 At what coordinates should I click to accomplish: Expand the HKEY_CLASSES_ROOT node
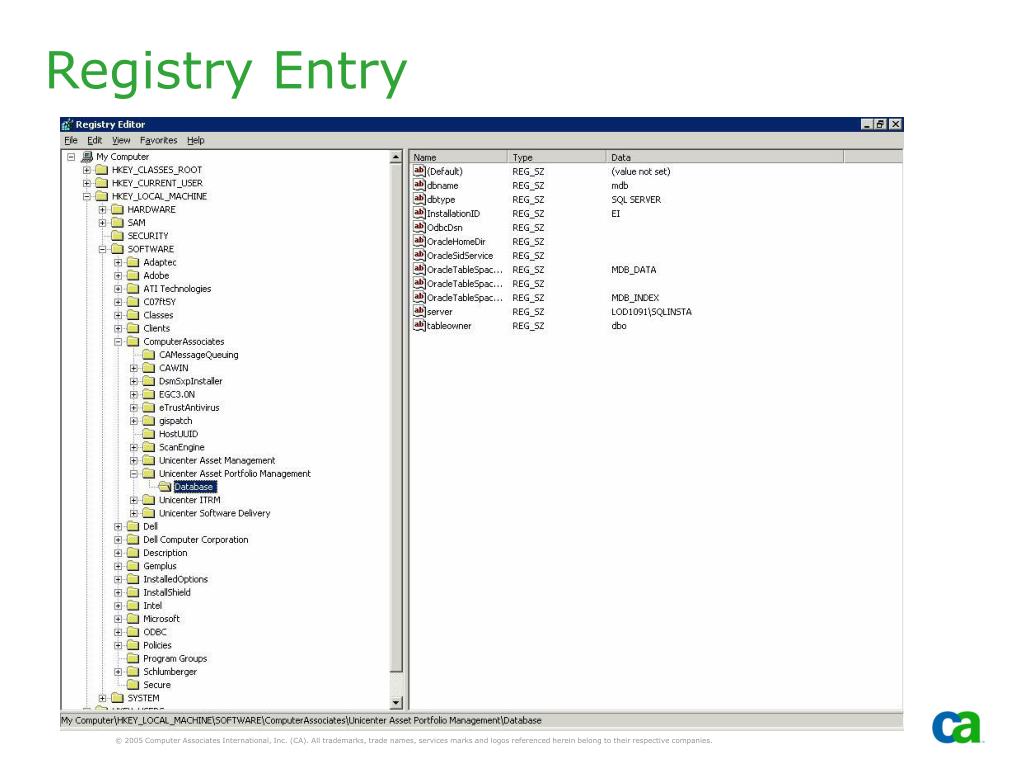pyautogui.click(x=87, y=170)
